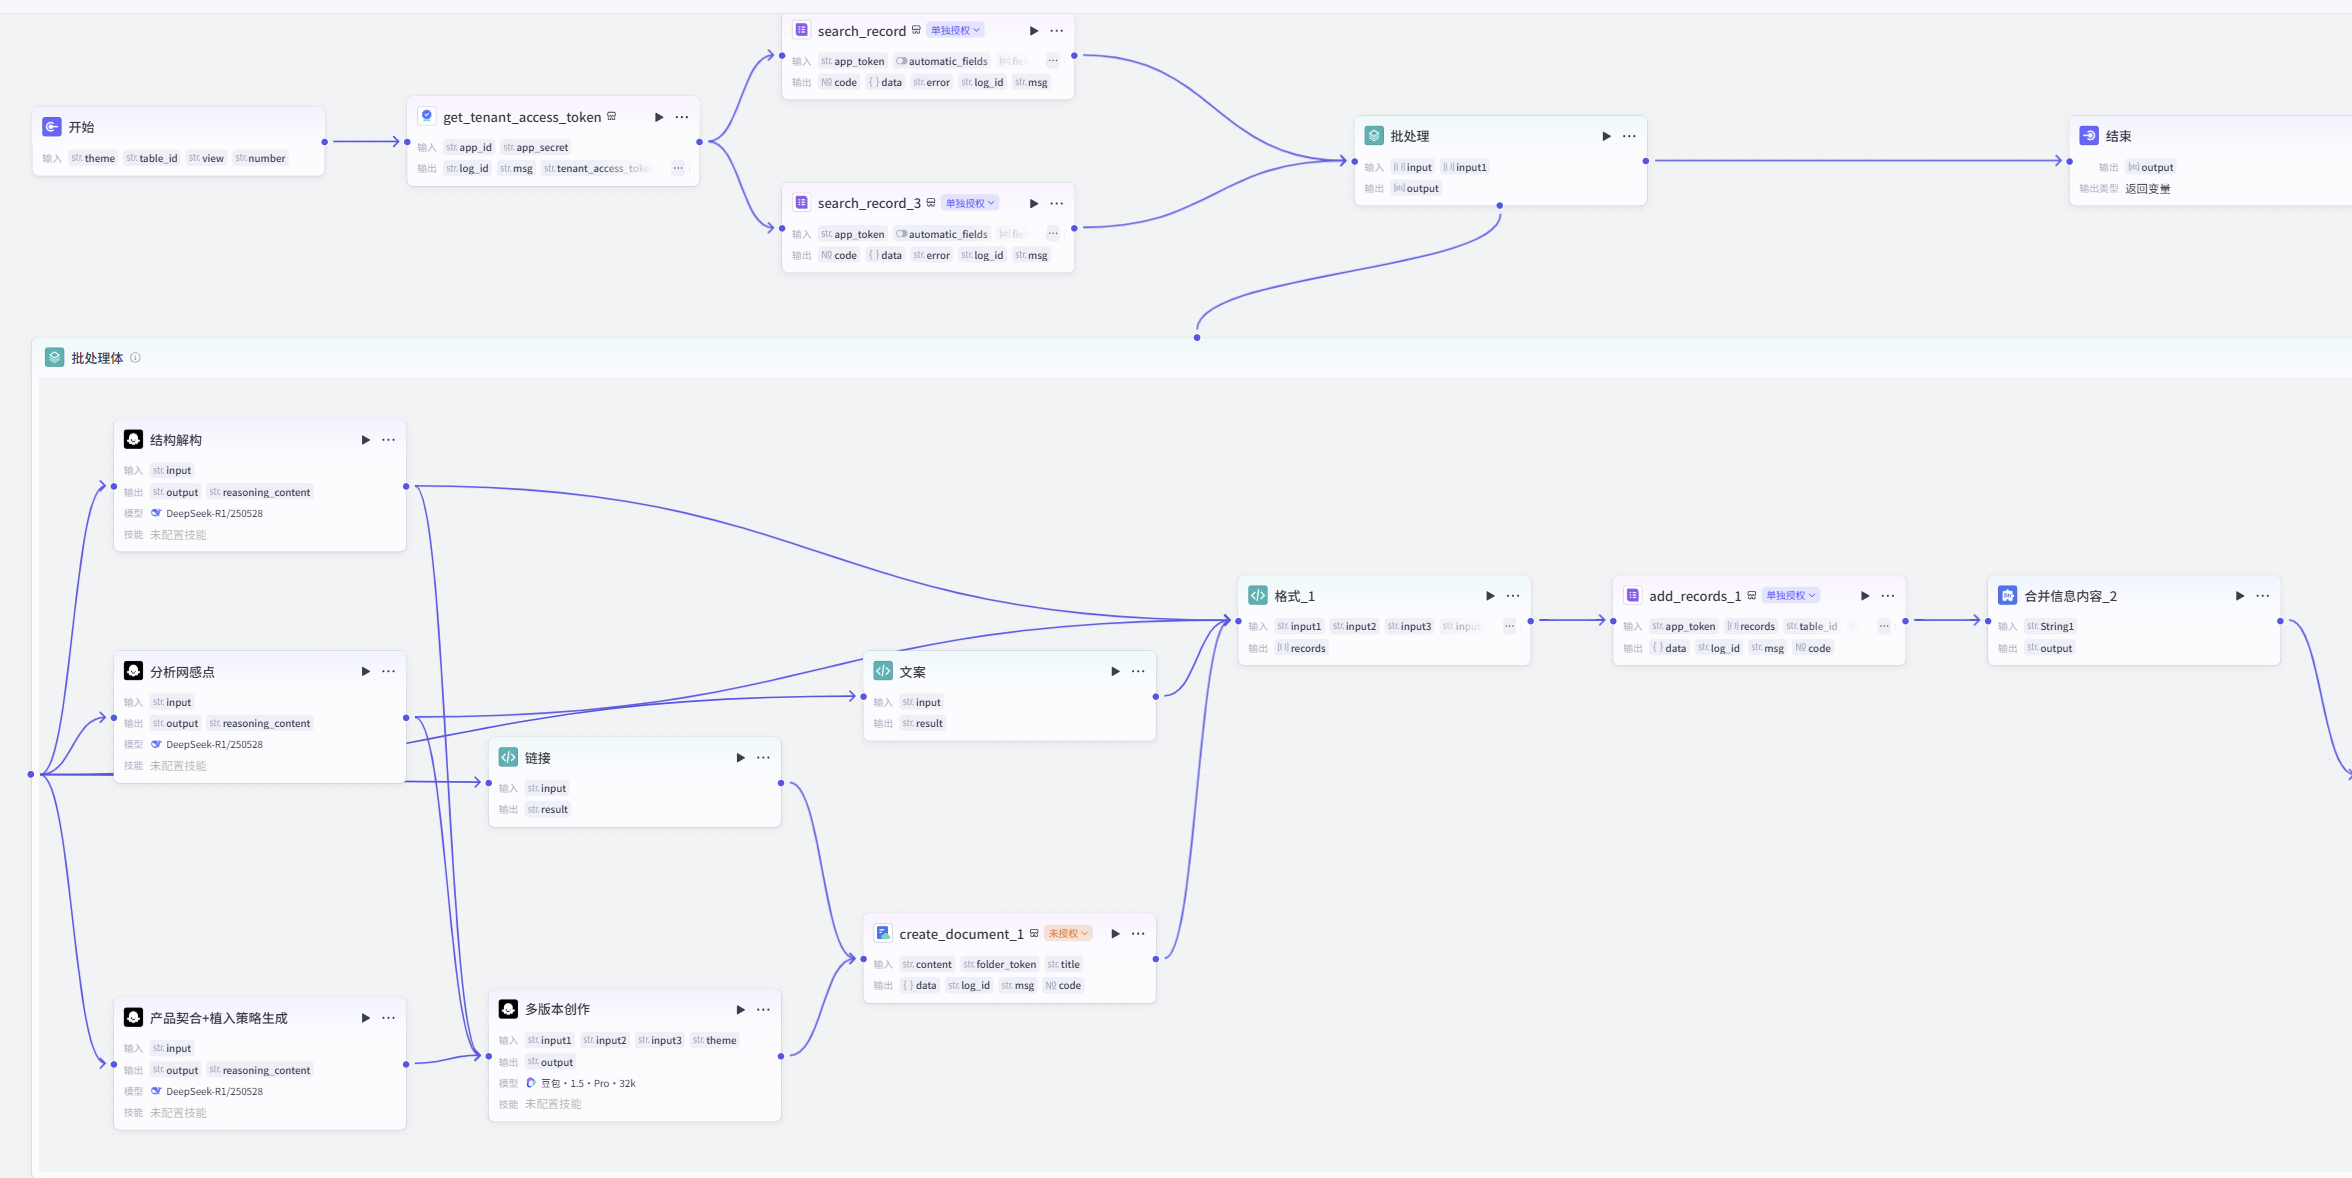Image resolution: width=2352 pixels, height=1178 pixels.
Task: Select the search_record table plugin icon
Action: [x=800, y=30]
